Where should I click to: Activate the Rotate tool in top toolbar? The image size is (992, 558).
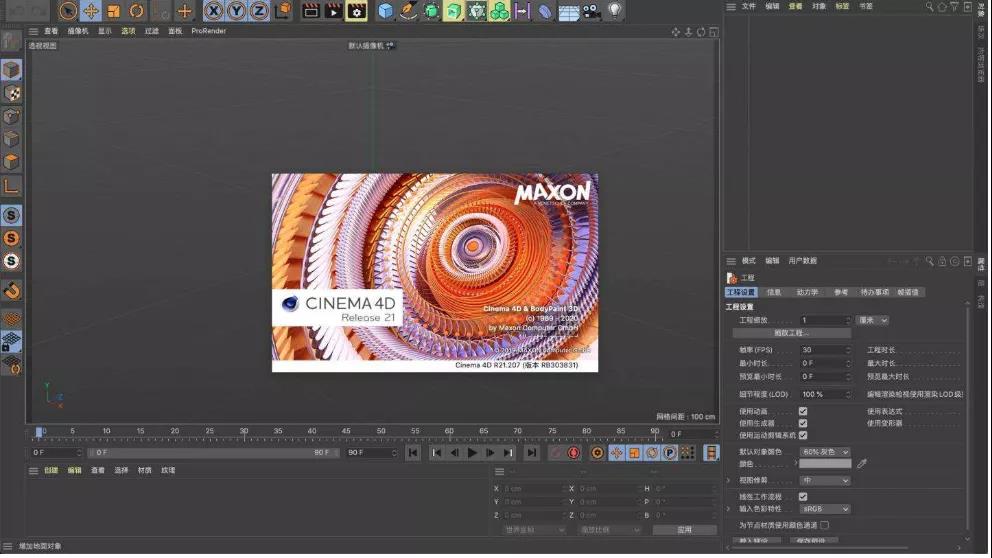click(x=136, y=11)
